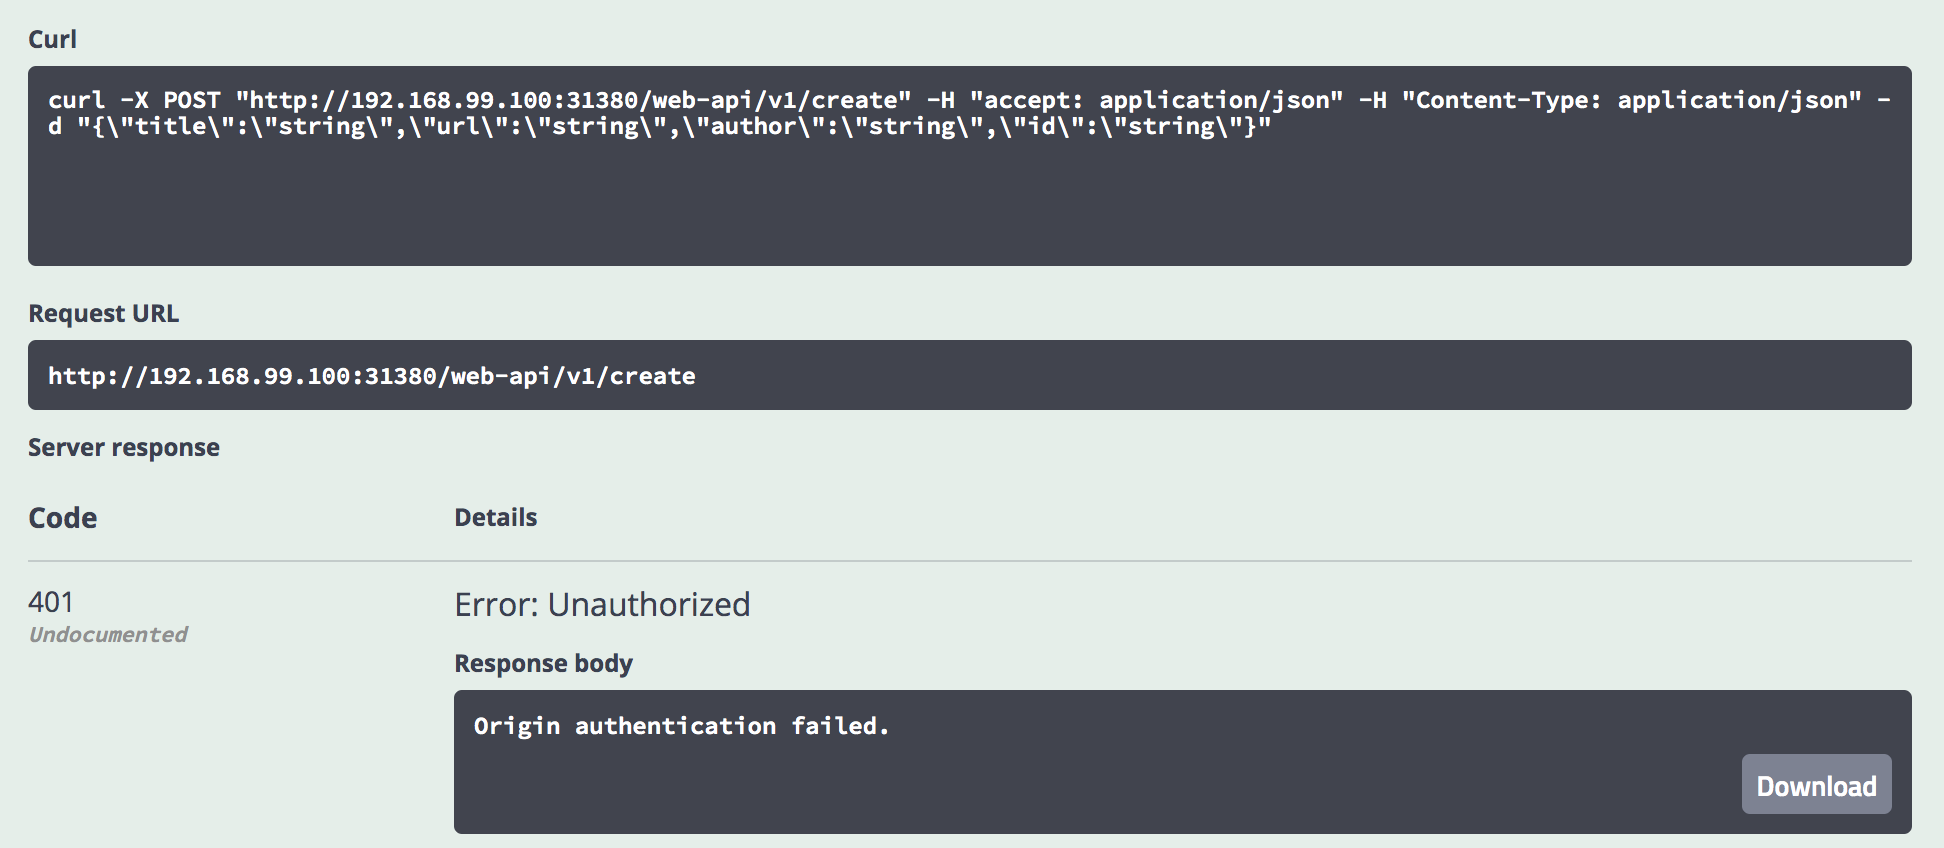
Task: Click the "Content-Type: application/json" header in curl
Action: click(1632, 100)
